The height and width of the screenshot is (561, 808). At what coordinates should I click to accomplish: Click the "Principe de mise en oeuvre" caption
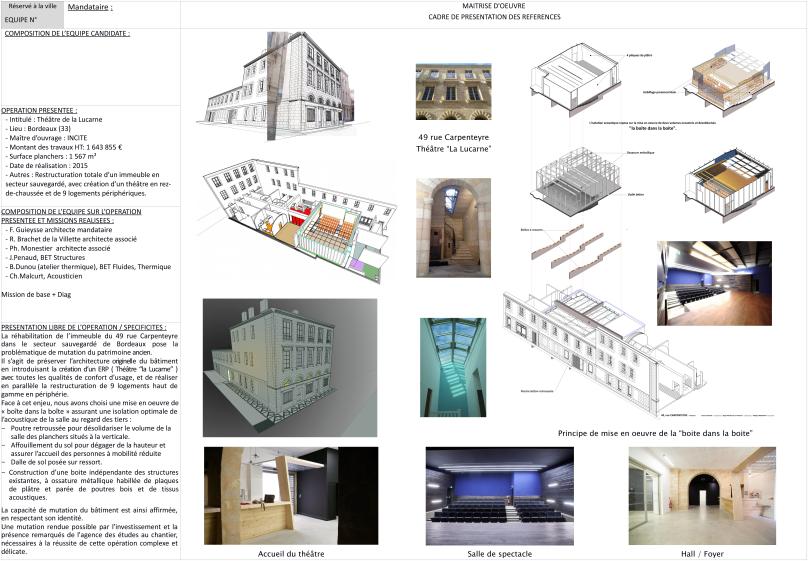point(655,432)
